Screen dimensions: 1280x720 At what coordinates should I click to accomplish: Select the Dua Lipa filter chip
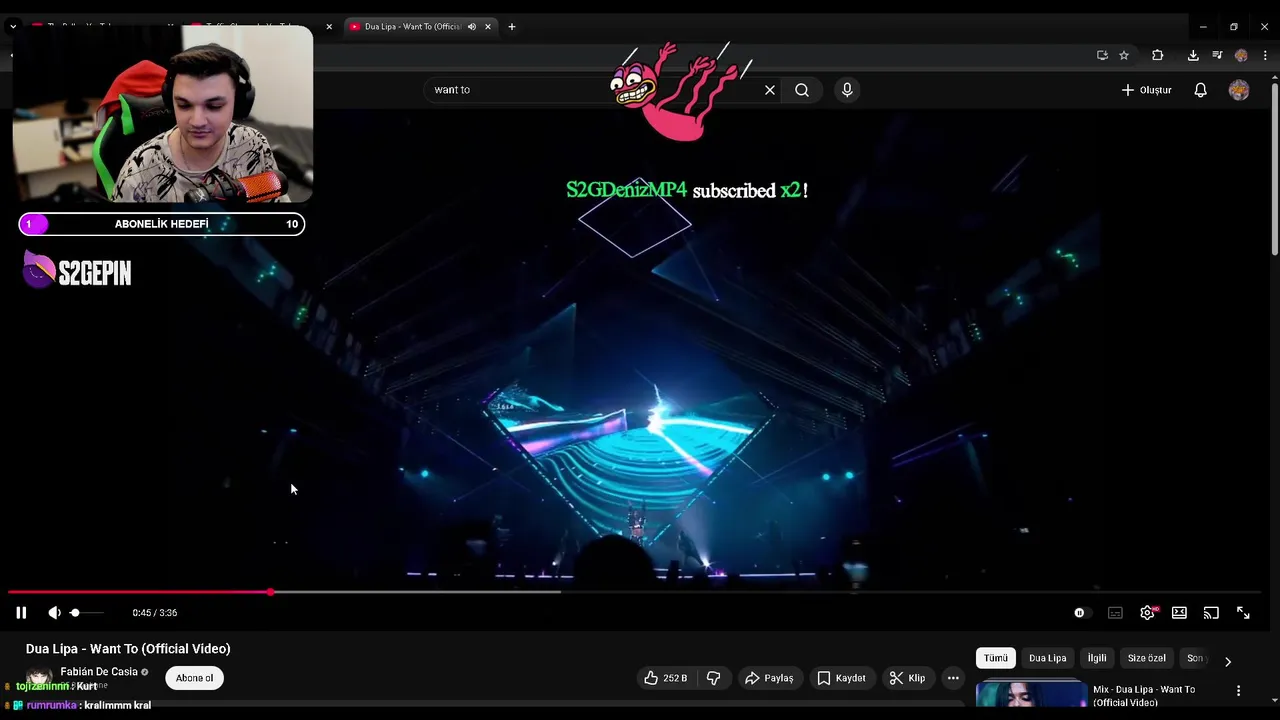coord(1048,658)
